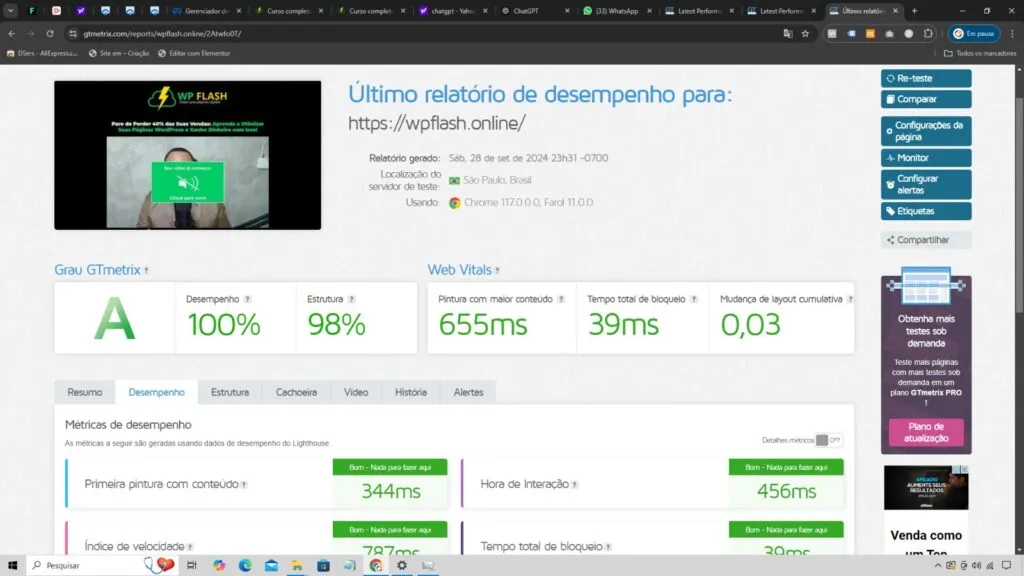This screenshot has height=576, width=1024.
Task: Click the 344ms first contentful paint value
Action: click(x=391, y=491)
